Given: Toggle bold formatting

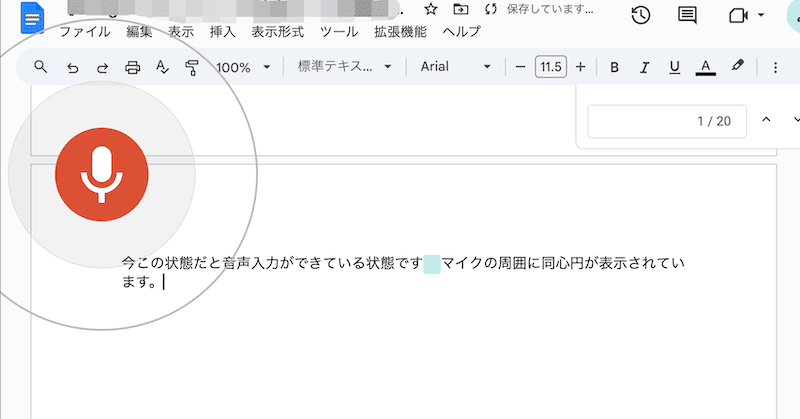Looking at the screenshot, I should coord(614,67).
